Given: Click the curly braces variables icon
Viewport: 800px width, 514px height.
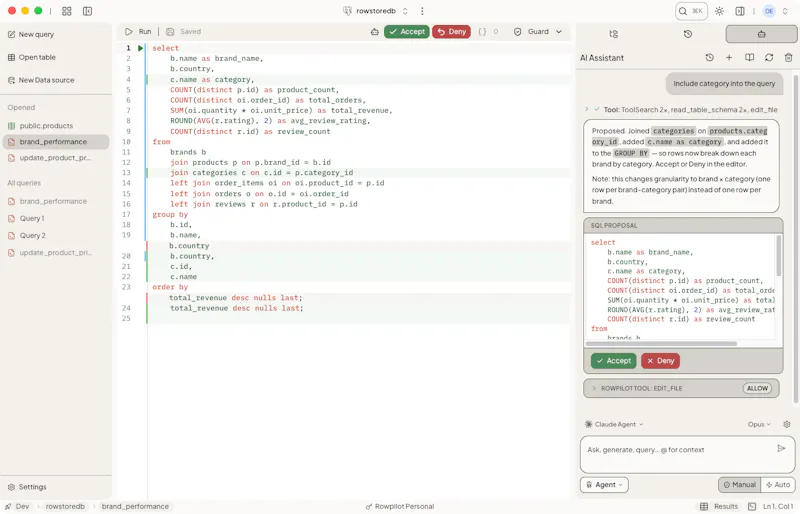Looking at the screenshot, I should tap(482, 32).
